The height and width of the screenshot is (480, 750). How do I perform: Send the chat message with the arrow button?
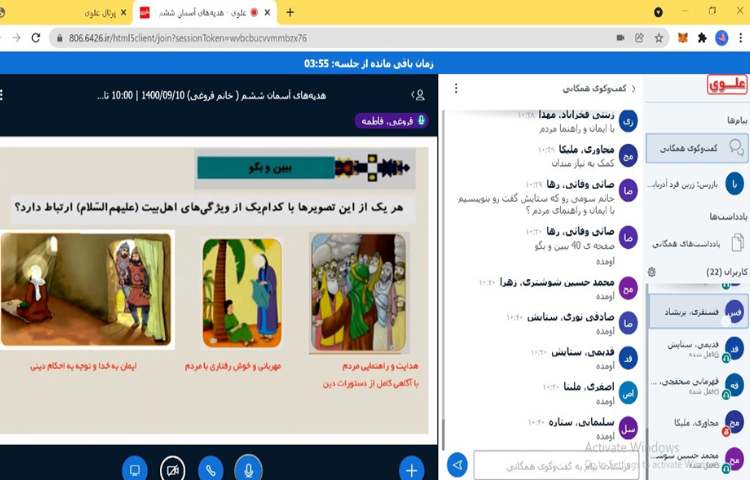point(457,465)
